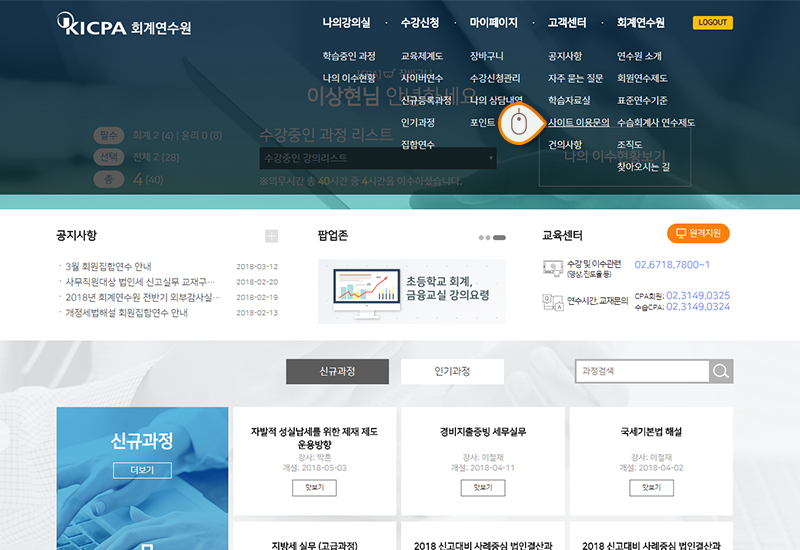Select 찾아오시는 길 submenu item
The height and width of the screenshot is (550, 800).
643,167
